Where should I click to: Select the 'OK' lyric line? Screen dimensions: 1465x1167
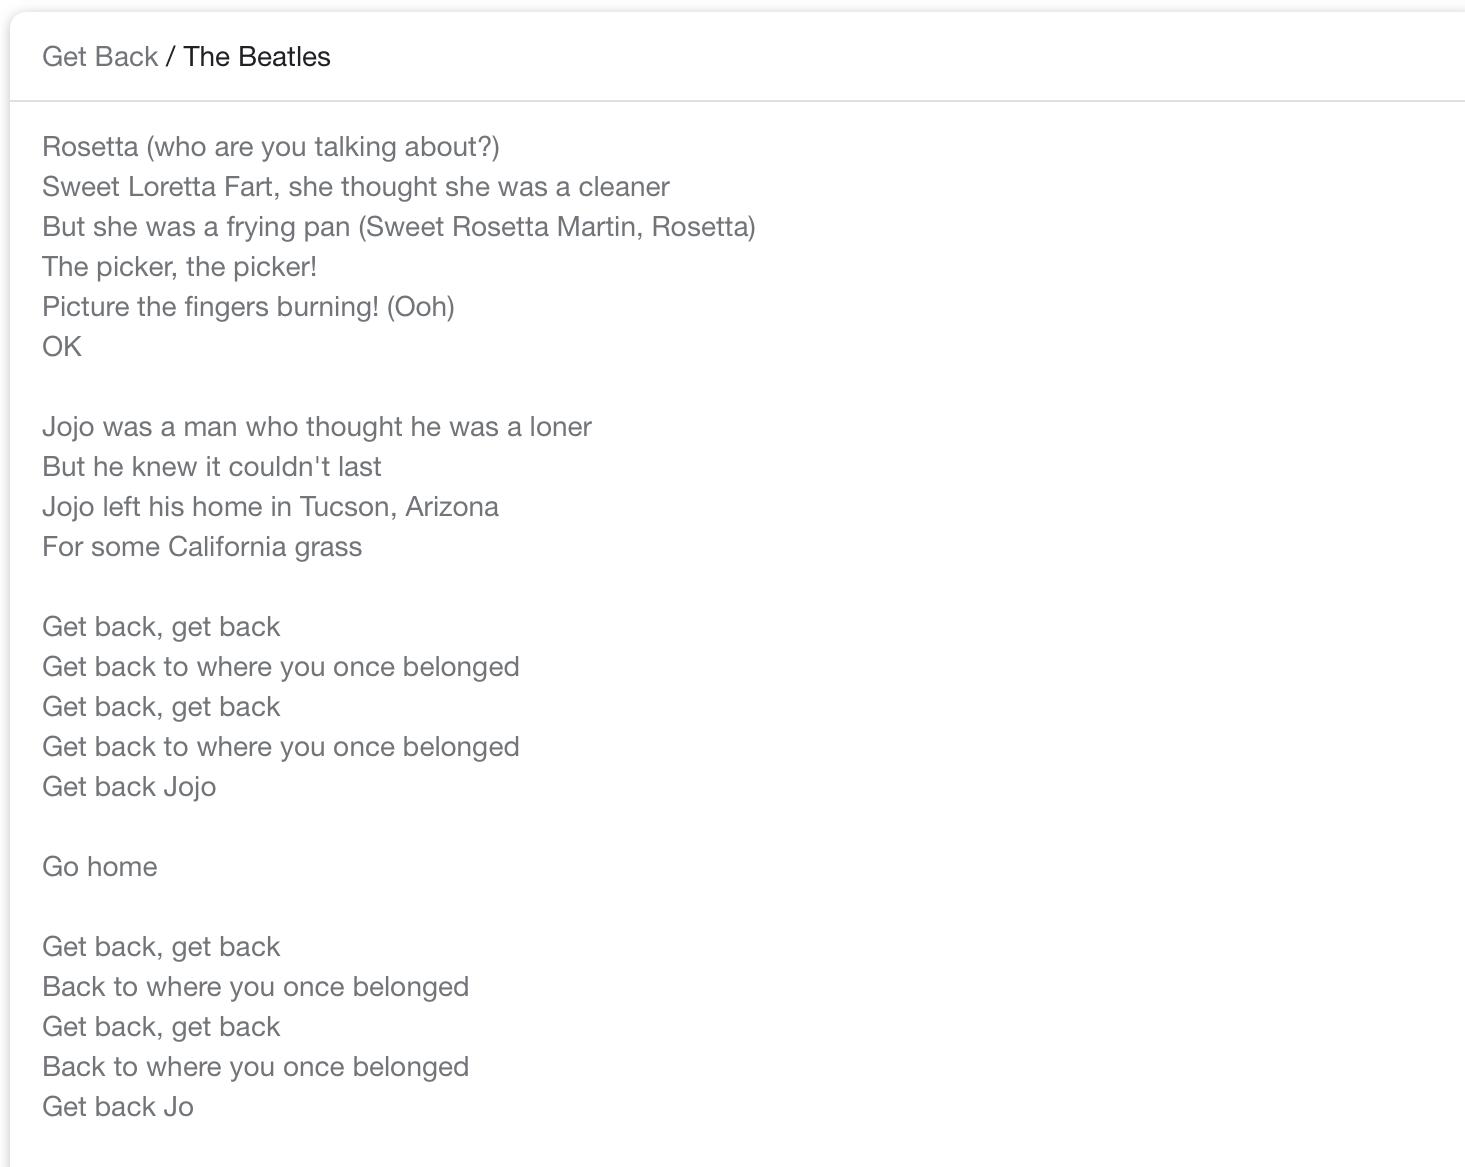click(x=62, y=347)
